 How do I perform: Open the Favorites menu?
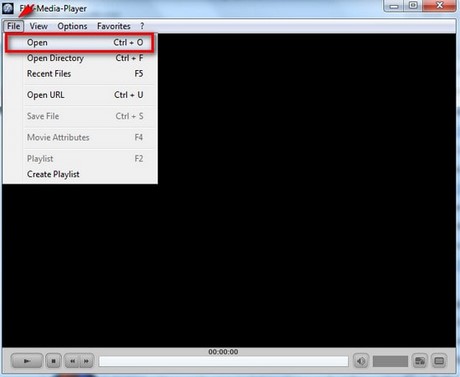tap(114, 26)
